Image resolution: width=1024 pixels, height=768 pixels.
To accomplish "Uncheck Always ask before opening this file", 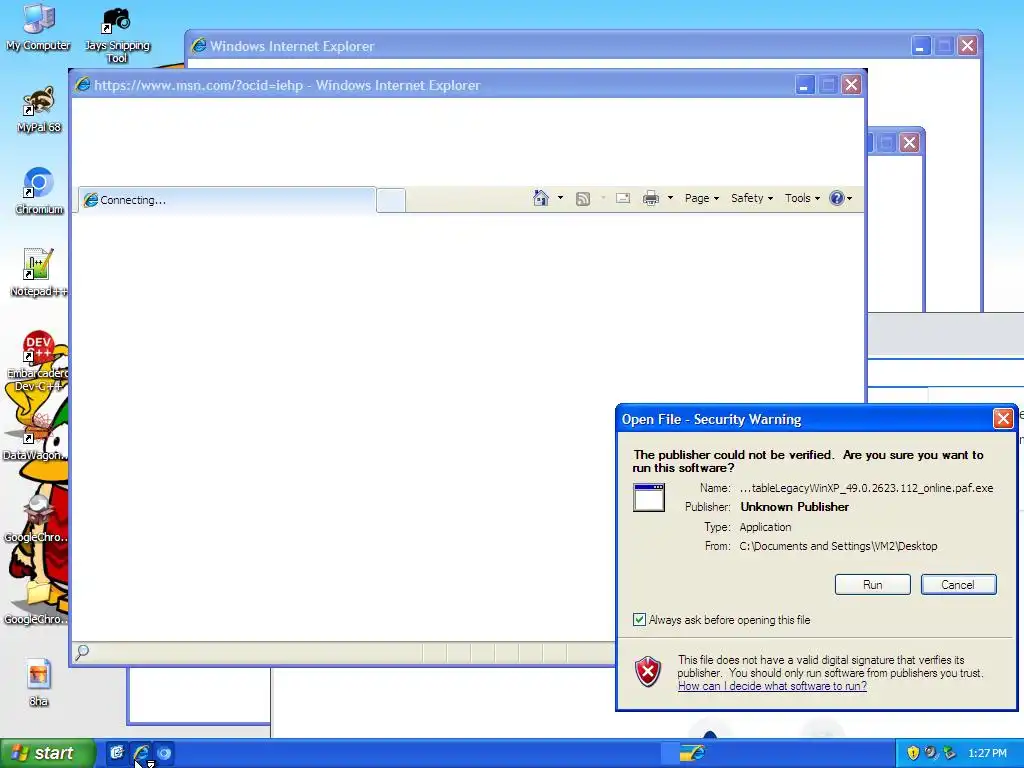I will (639, 620).
